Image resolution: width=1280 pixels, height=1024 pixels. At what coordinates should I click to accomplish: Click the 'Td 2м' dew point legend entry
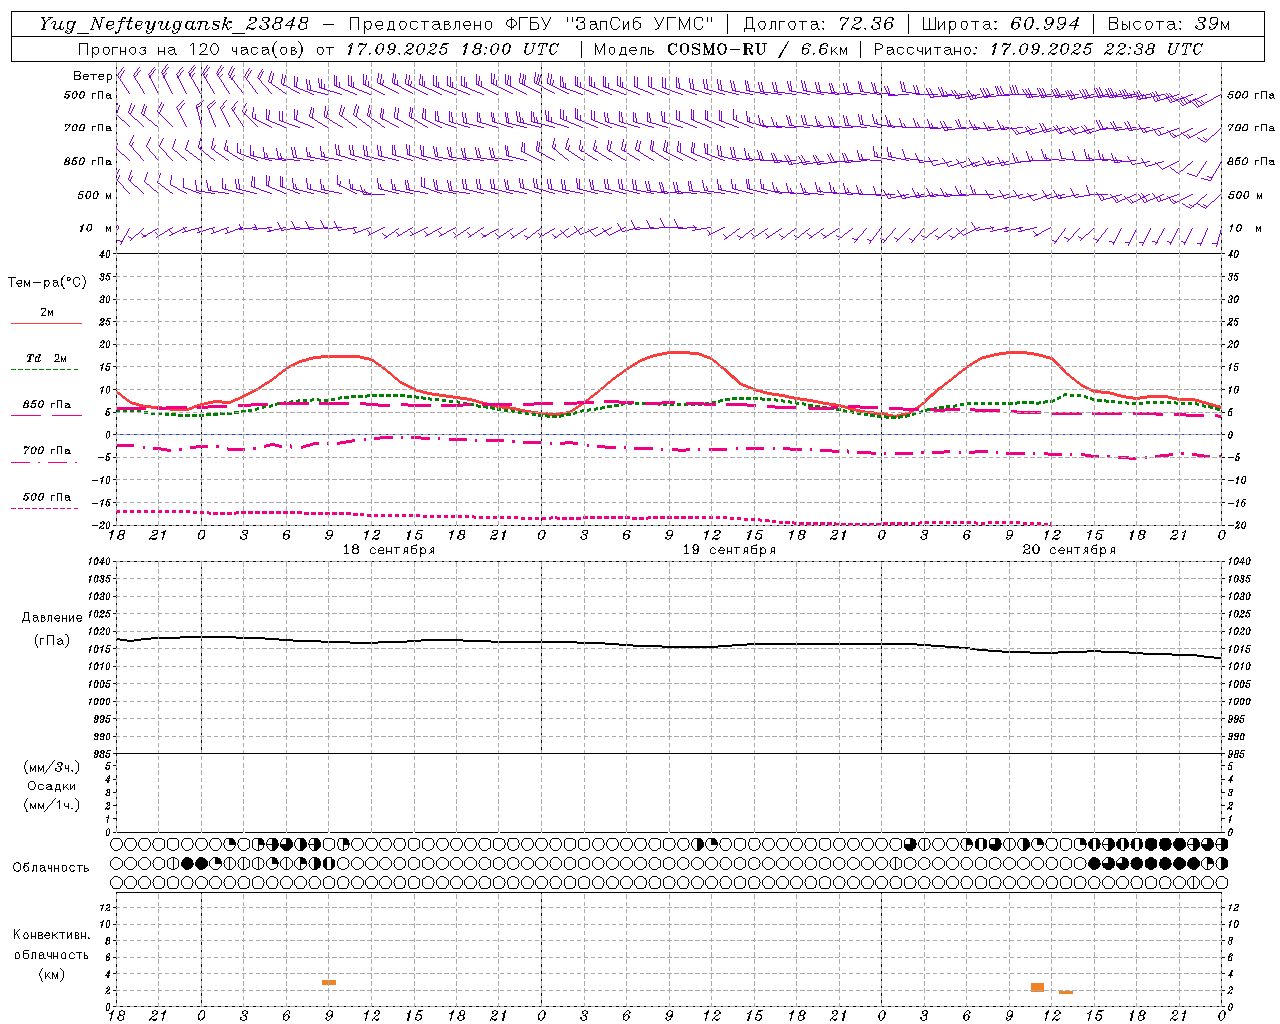click(46, 358)
